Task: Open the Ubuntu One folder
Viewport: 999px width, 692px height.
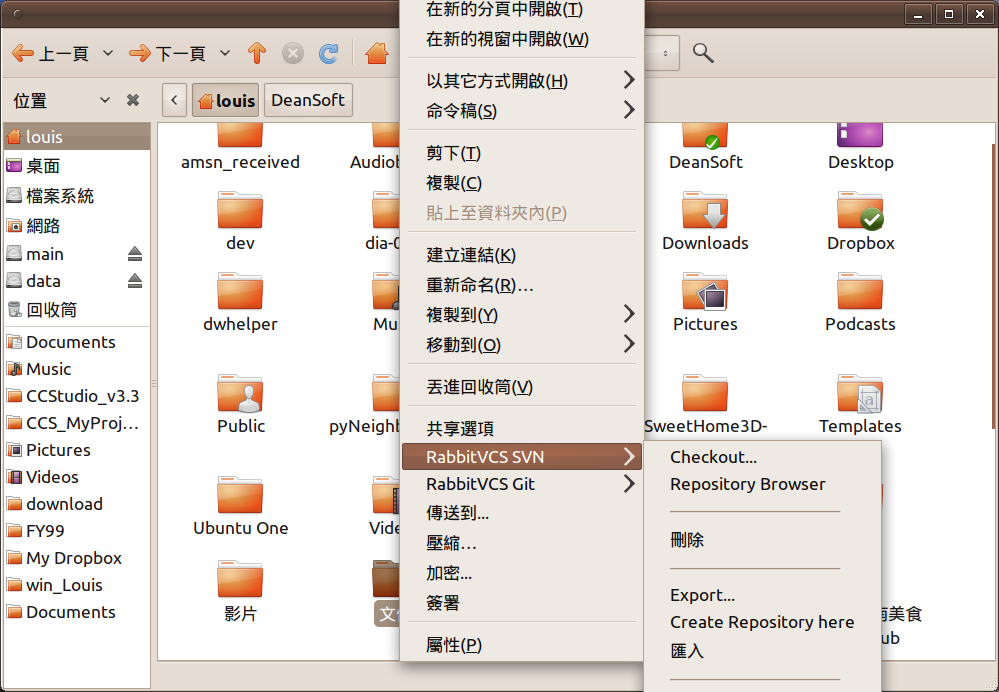Action: (x=240, y=506)
